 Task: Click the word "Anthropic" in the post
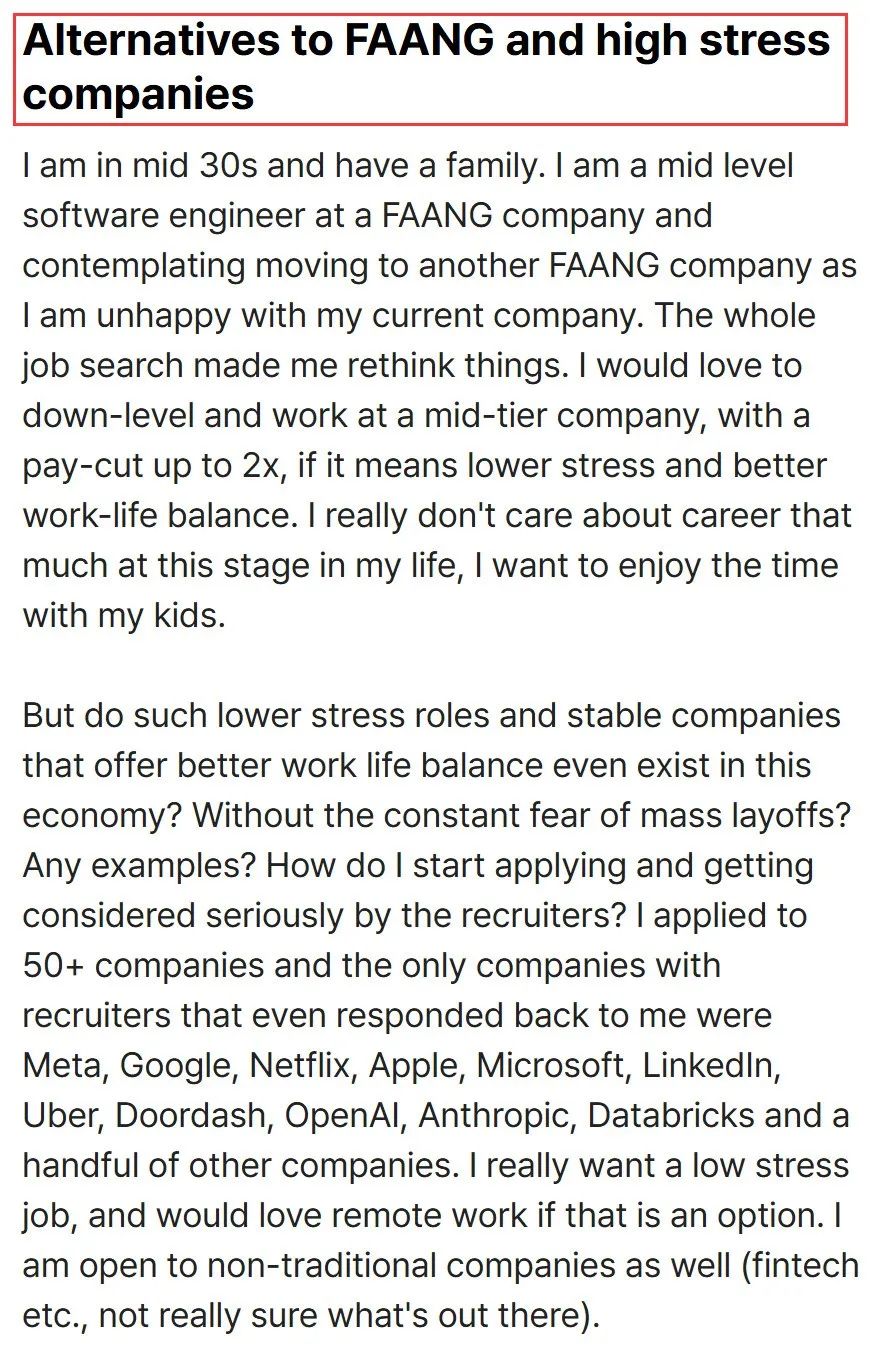(498, 1115)
